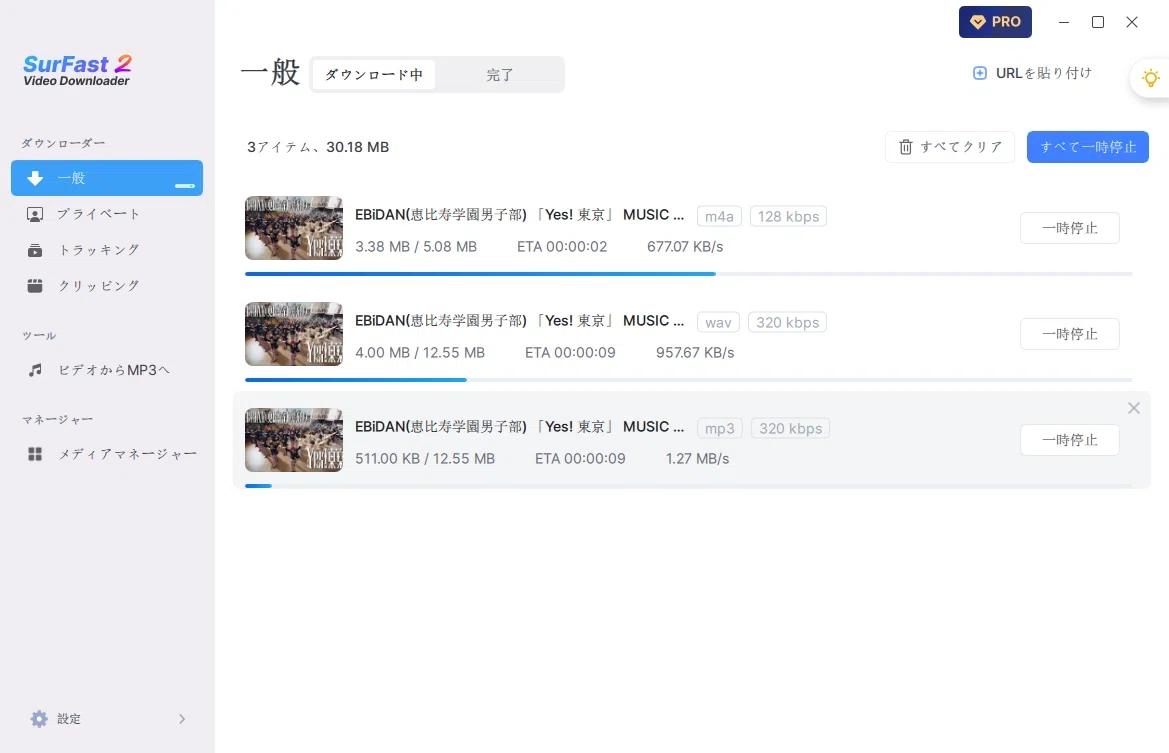Switch to the 完了 tab
The width and height of the screenshot is (1169, 753).
(x=500, y=75)
